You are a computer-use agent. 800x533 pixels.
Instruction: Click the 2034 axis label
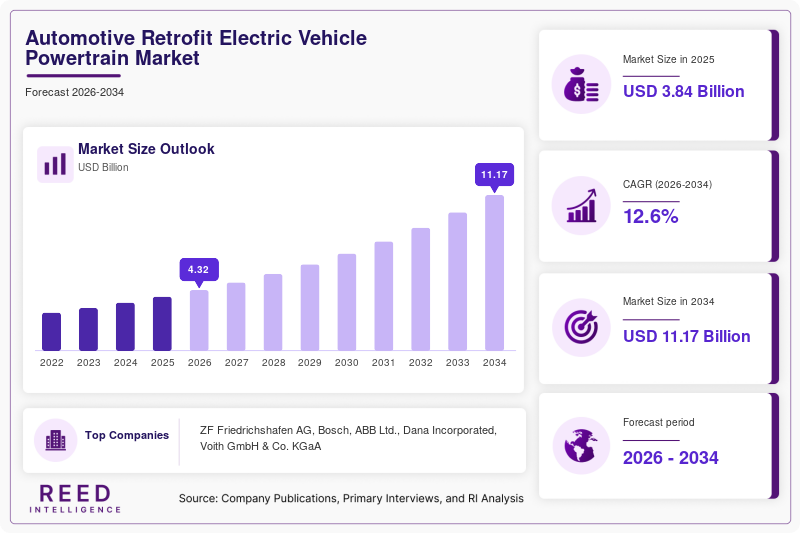click(x=494, y=363)
